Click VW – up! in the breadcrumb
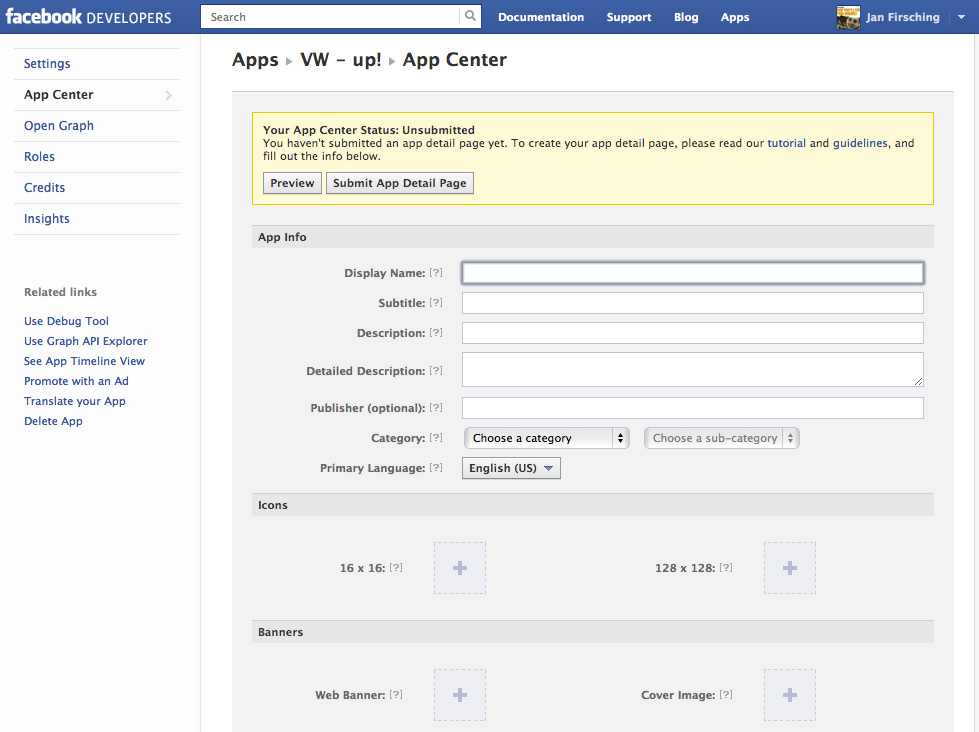The height and width of the screenshot is (732, 979). pos(340,60)
